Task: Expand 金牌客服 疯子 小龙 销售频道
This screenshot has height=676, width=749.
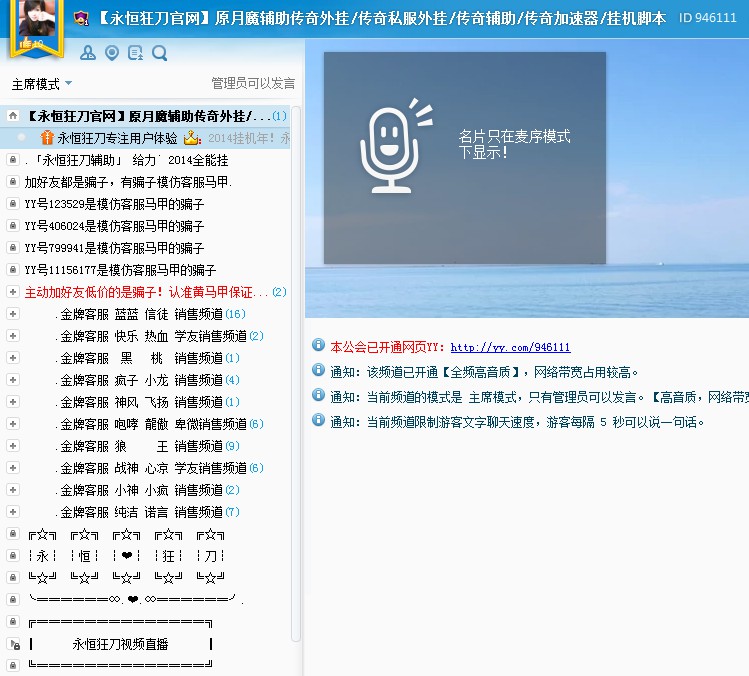Action: [x=13, y=379]
